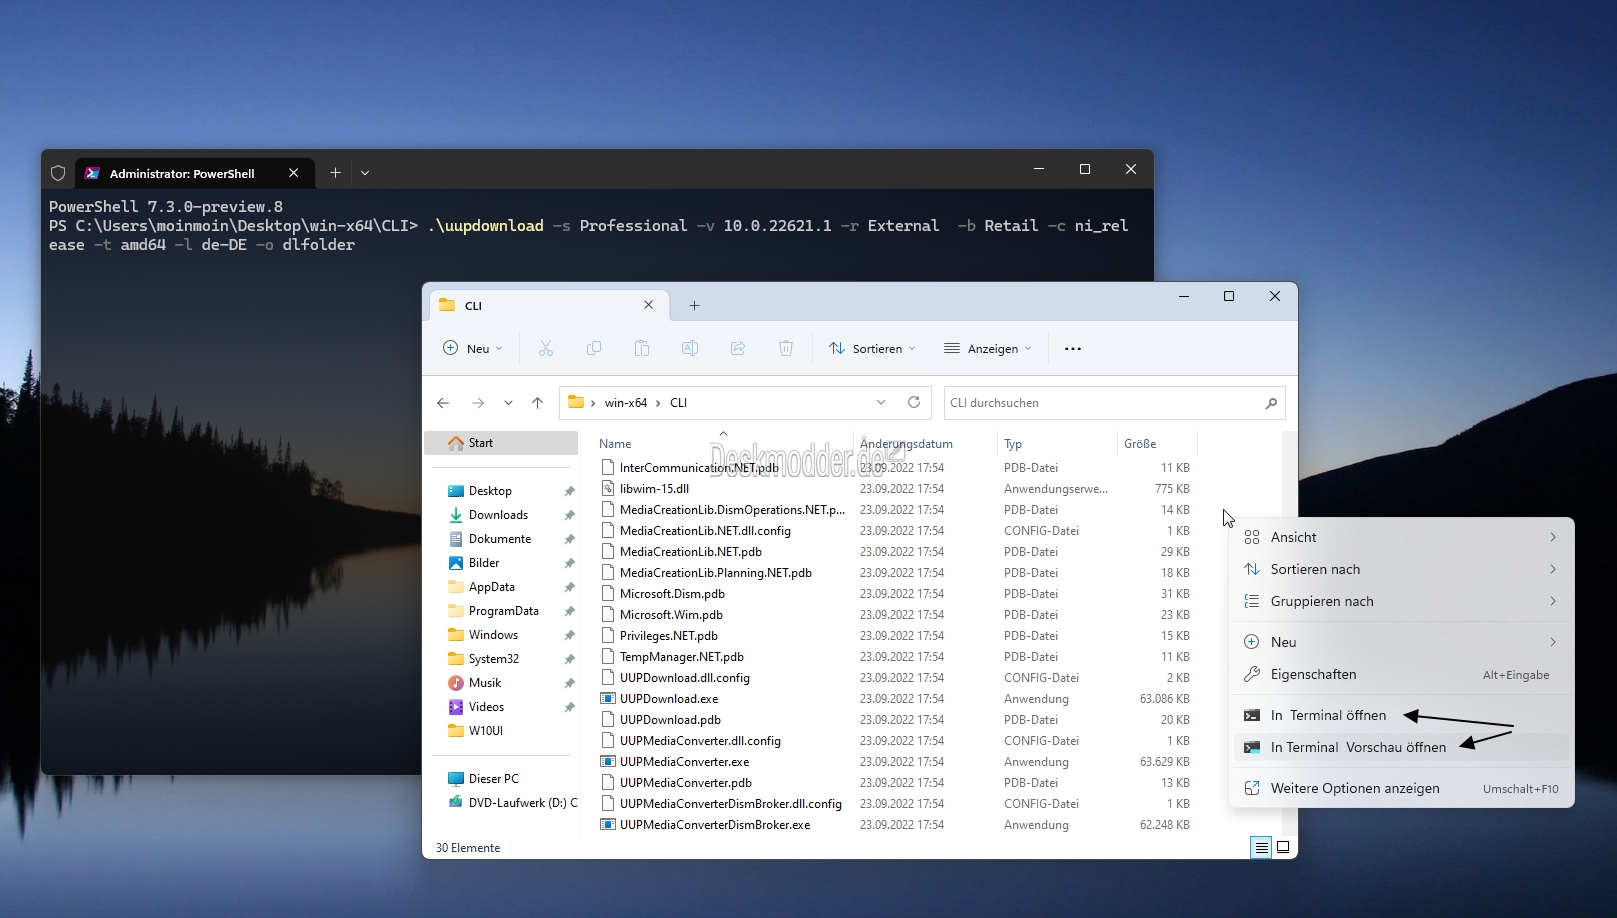Switch to details view icon in status bar
This screenshot has height=918, width=1617.
1261,848
